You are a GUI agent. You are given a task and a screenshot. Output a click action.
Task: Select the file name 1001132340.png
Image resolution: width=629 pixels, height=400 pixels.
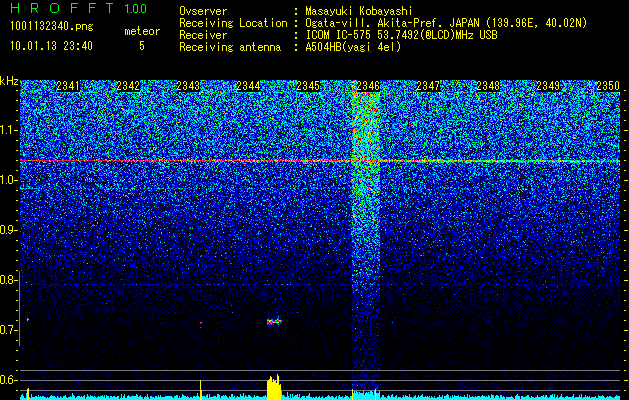[52, 27]
